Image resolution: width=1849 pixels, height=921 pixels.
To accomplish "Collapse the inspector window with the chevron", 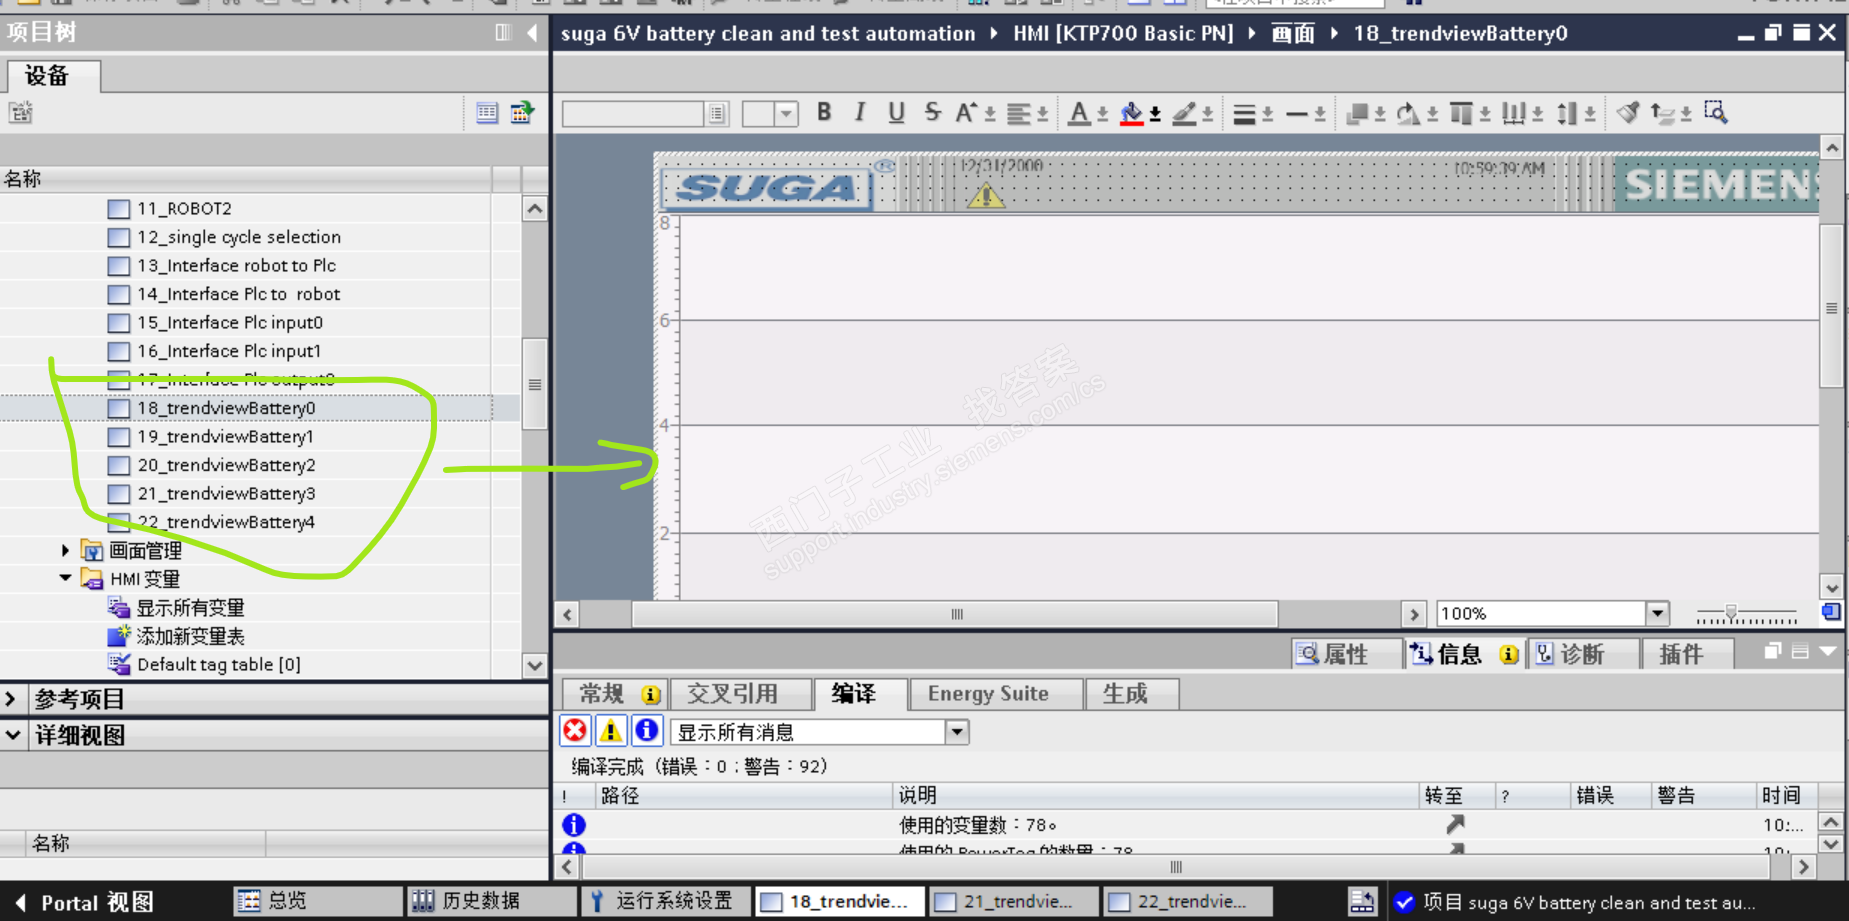I will [1827, 652].
